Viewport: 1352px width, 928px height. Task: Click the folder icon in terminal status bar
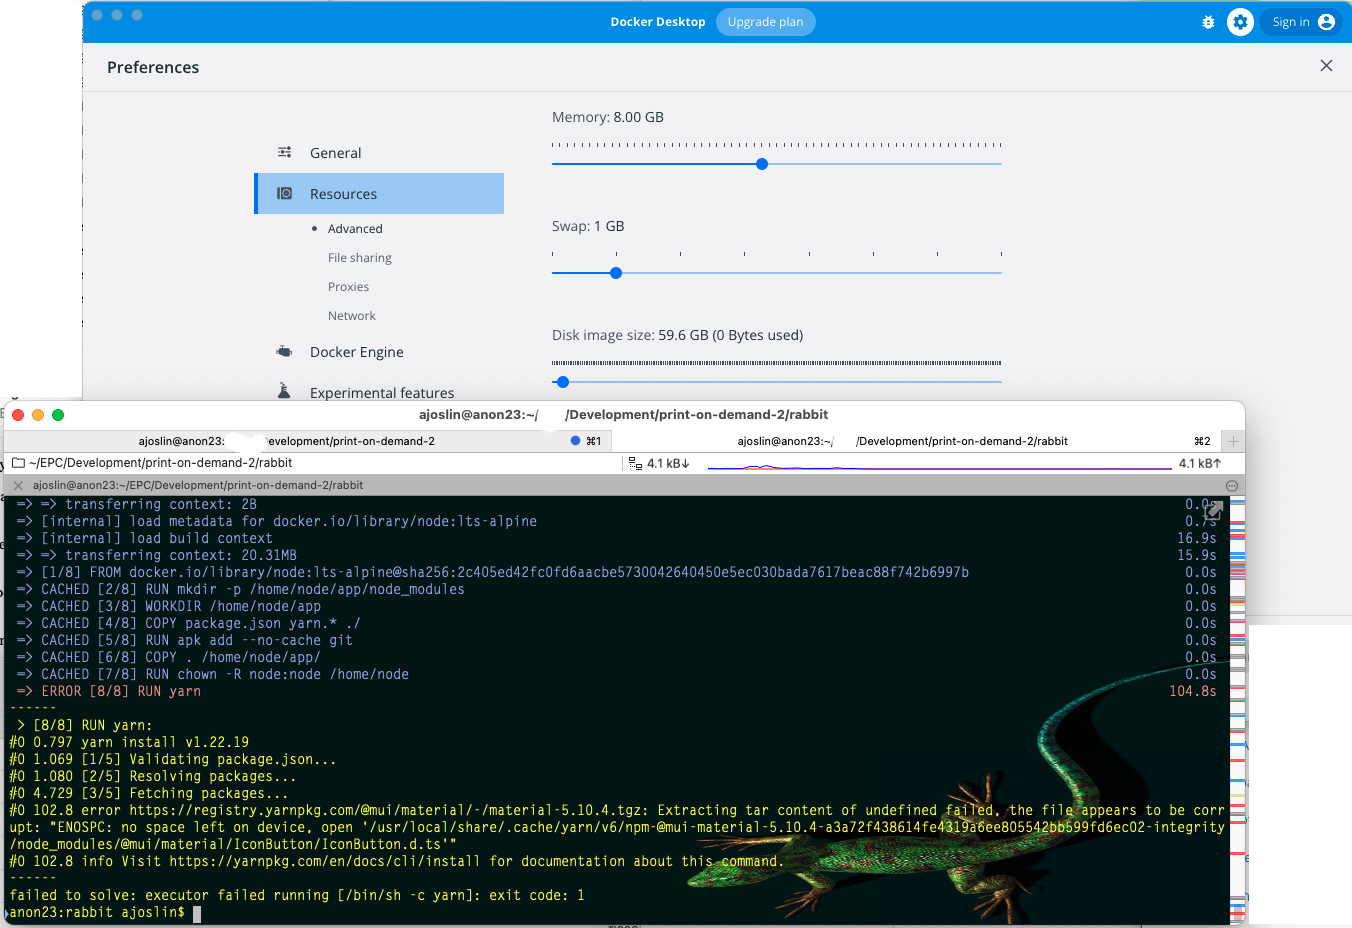point(18,463)
